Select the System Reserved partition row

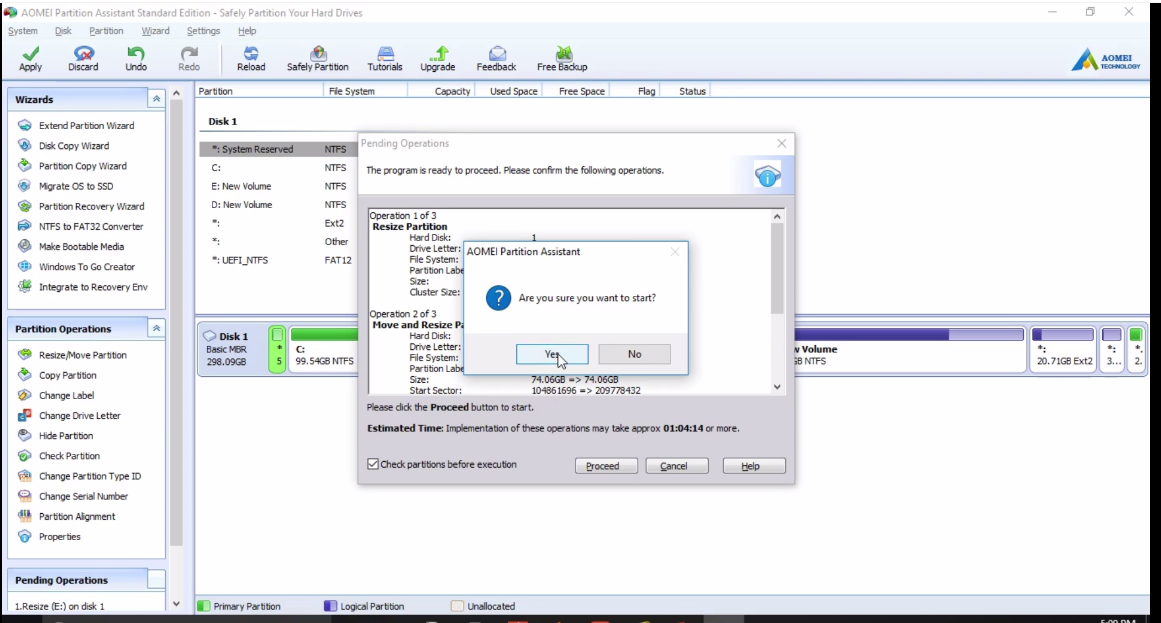tap(278, 149)
